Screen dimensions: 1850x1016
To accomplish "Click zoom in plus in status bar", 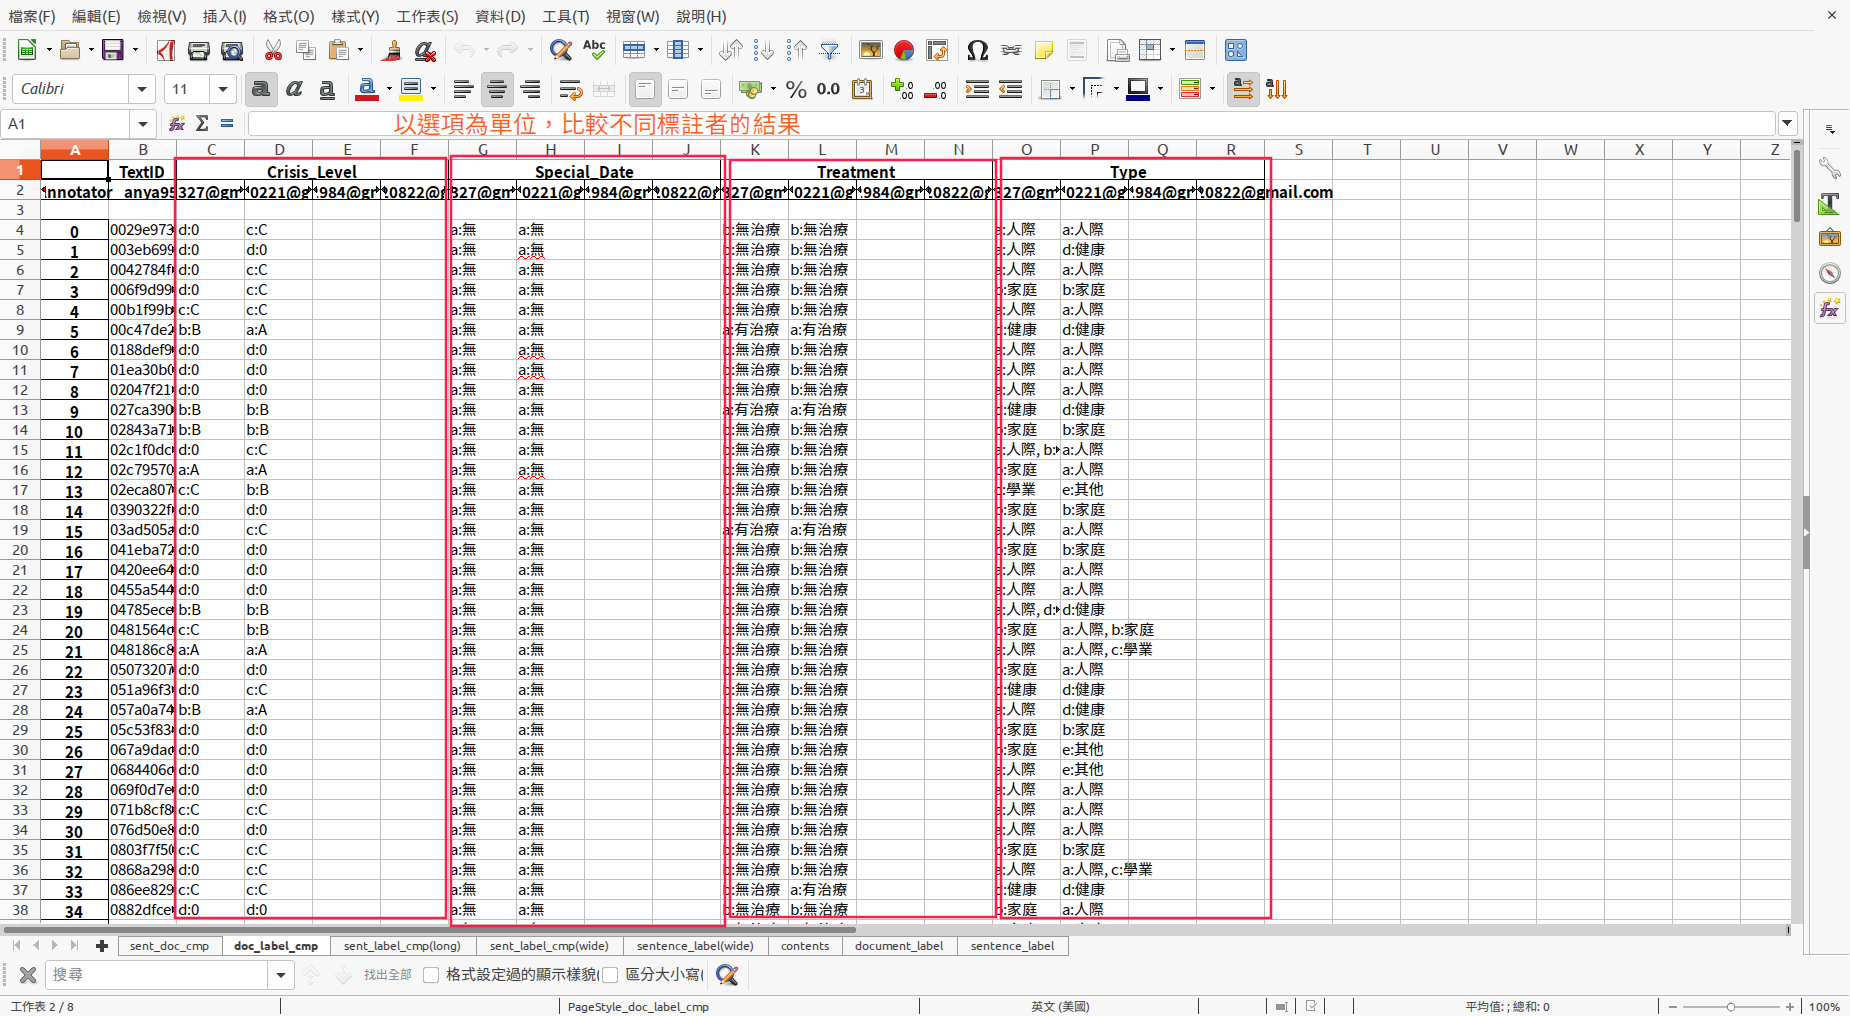I will [1790, 1006].
